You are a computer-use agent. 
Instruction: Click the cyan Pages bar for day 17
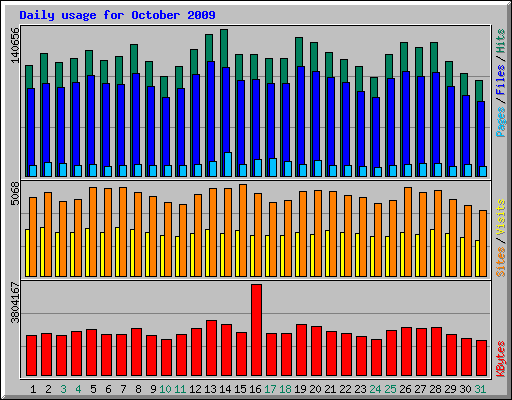(x=273, y=167)
